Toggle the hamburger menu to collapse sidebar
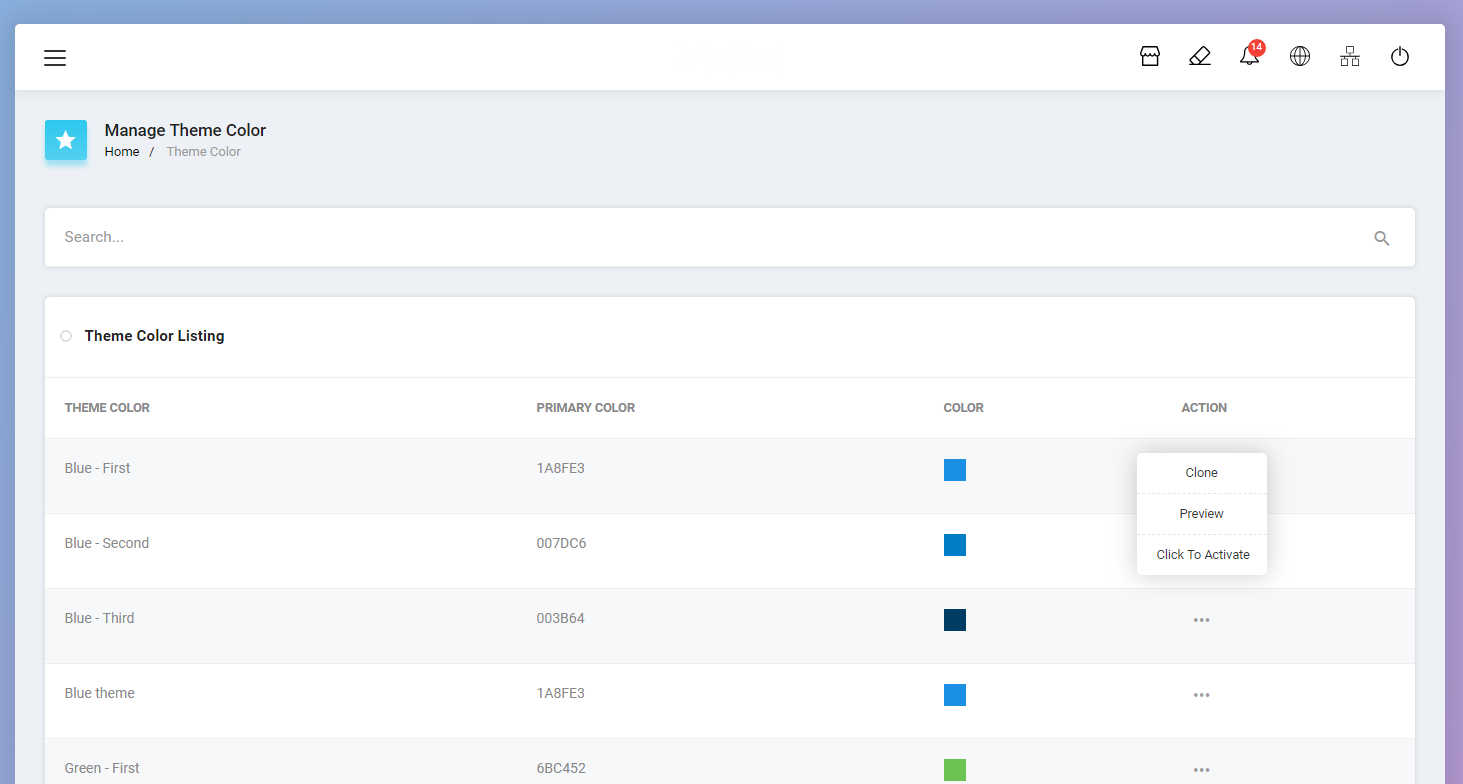1463x784 pixels. (55, 57)
